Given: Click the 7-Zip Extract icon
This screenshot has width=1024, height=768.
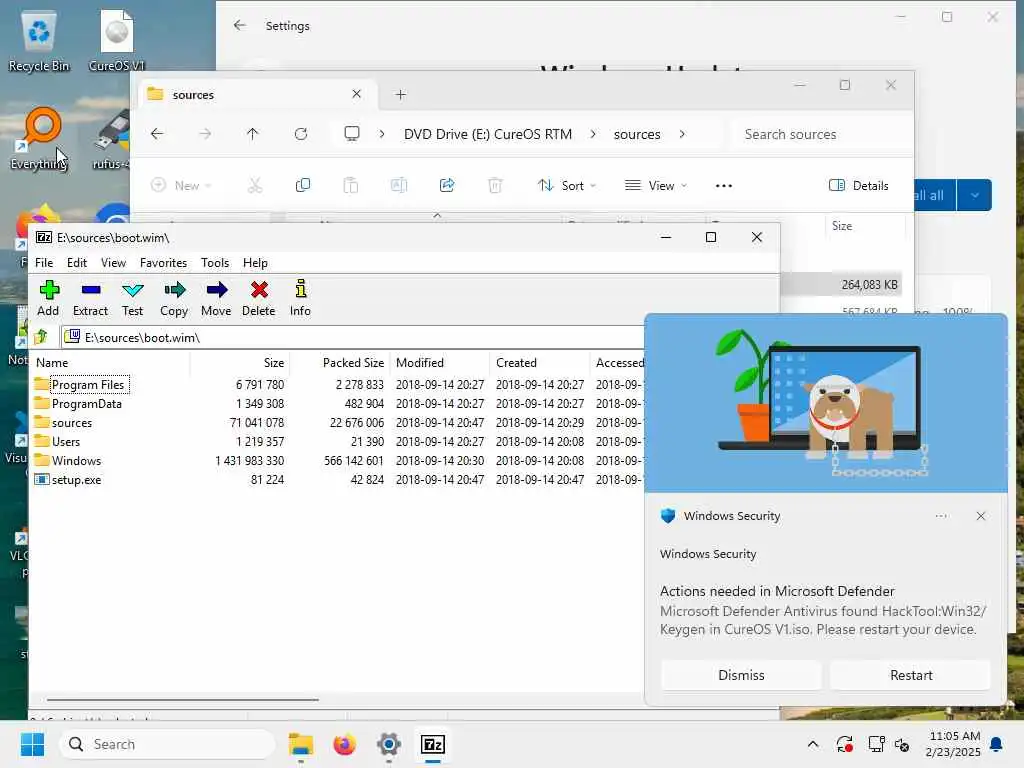Looking at the screenshot, I should pyautogui.click(x=91, y=290).
